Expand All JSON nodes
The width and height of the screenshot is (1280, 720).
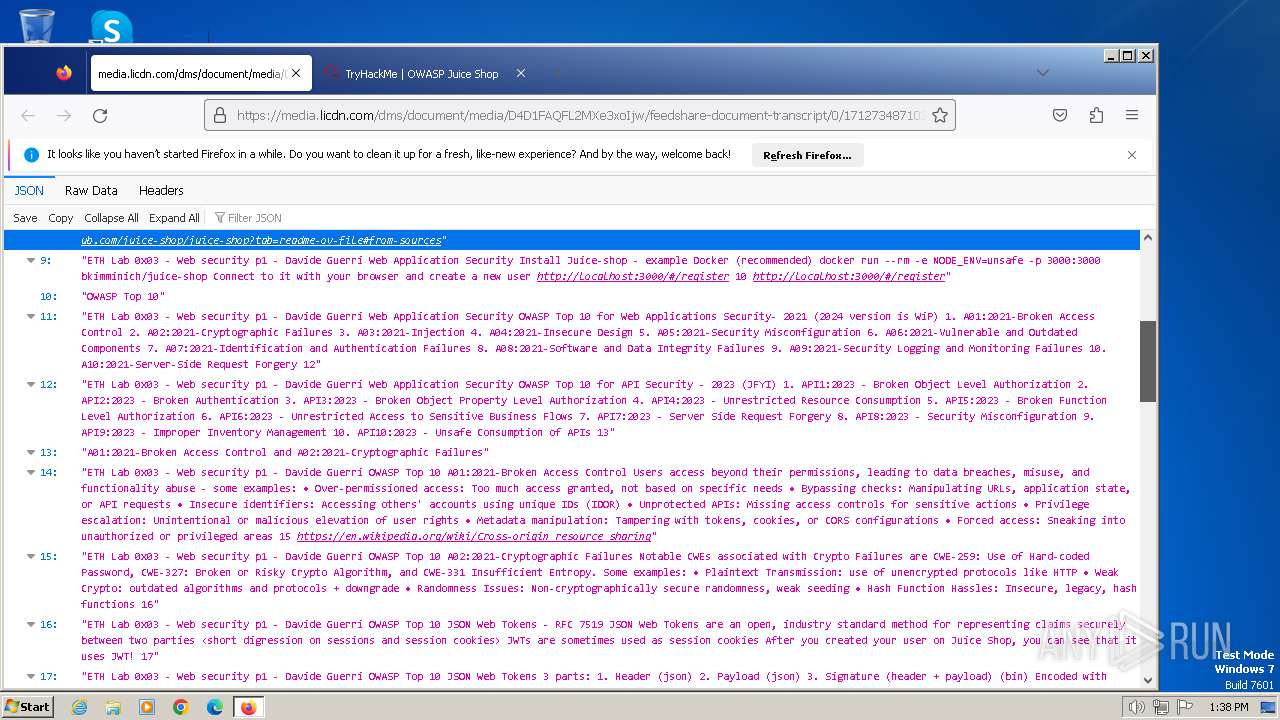174,218
